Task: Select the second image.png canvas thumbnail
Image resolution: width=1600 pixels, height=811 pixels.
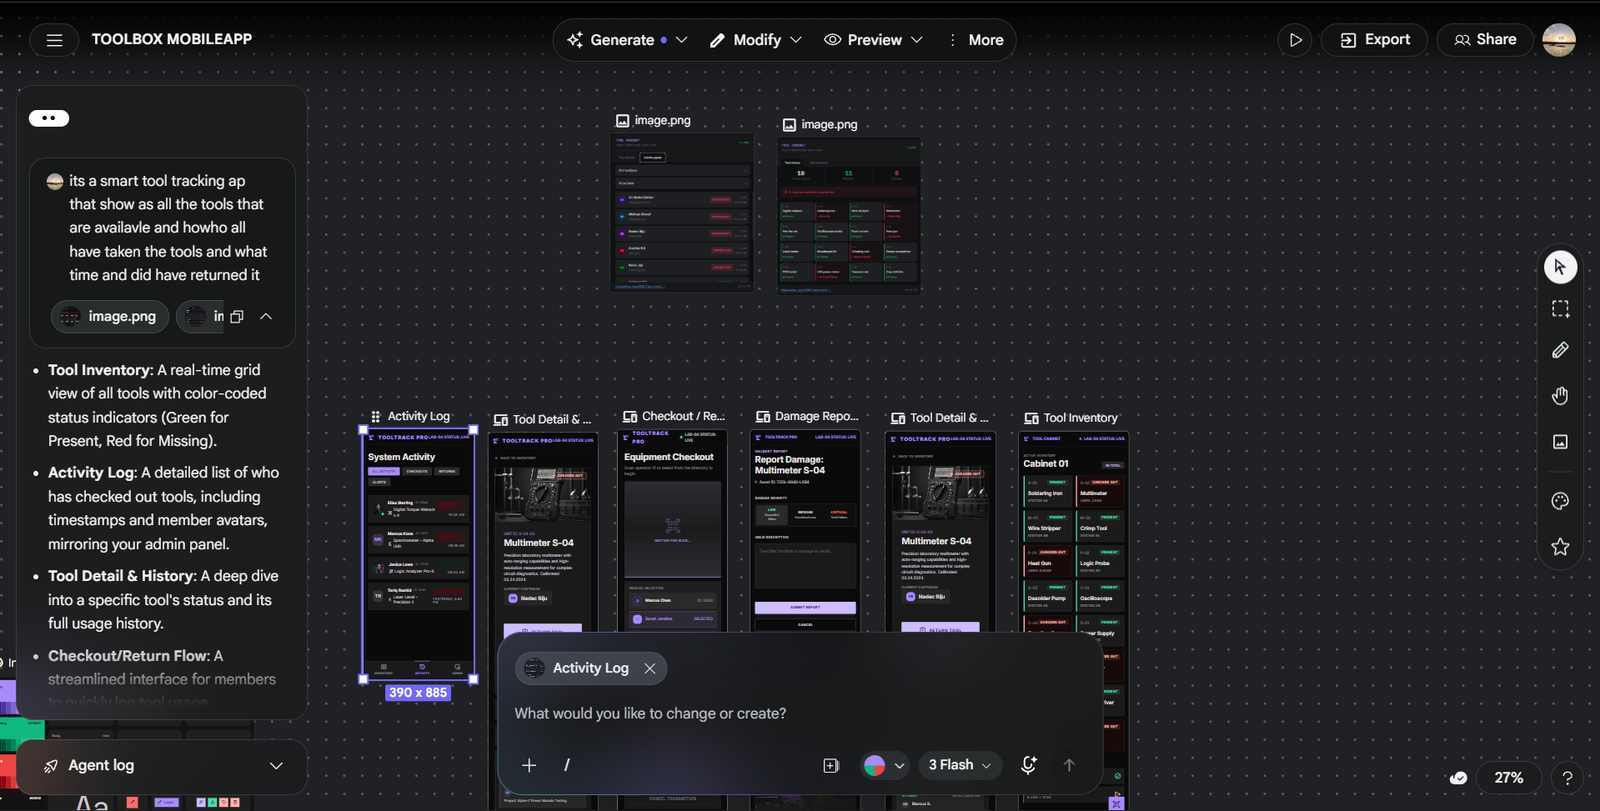Action: point(850,215)
